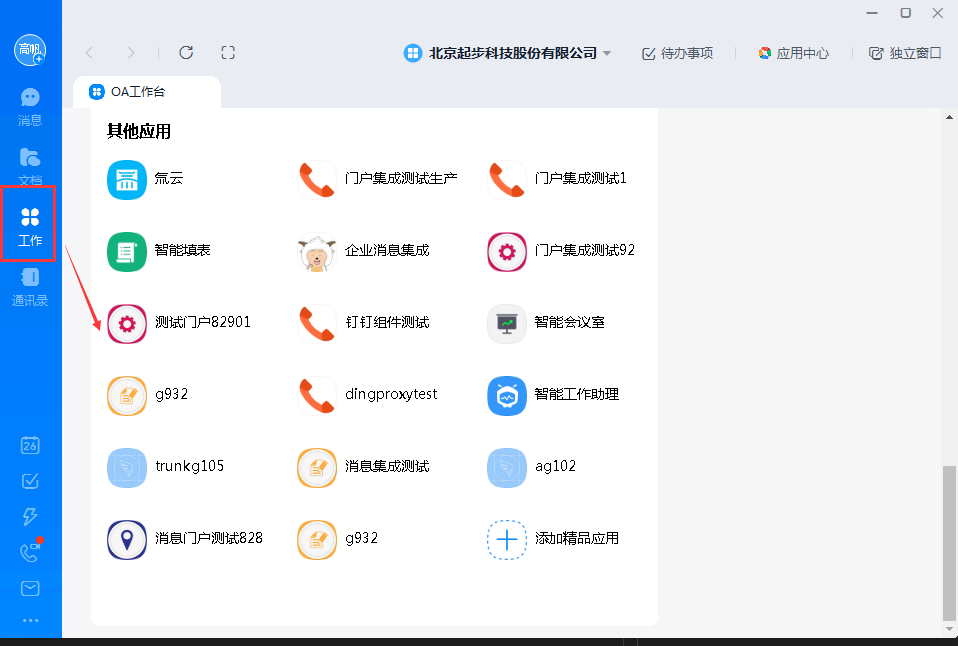Click the user avatar at top
The width and height of the screenshot is (958, 646).
[x=30, y=50]
